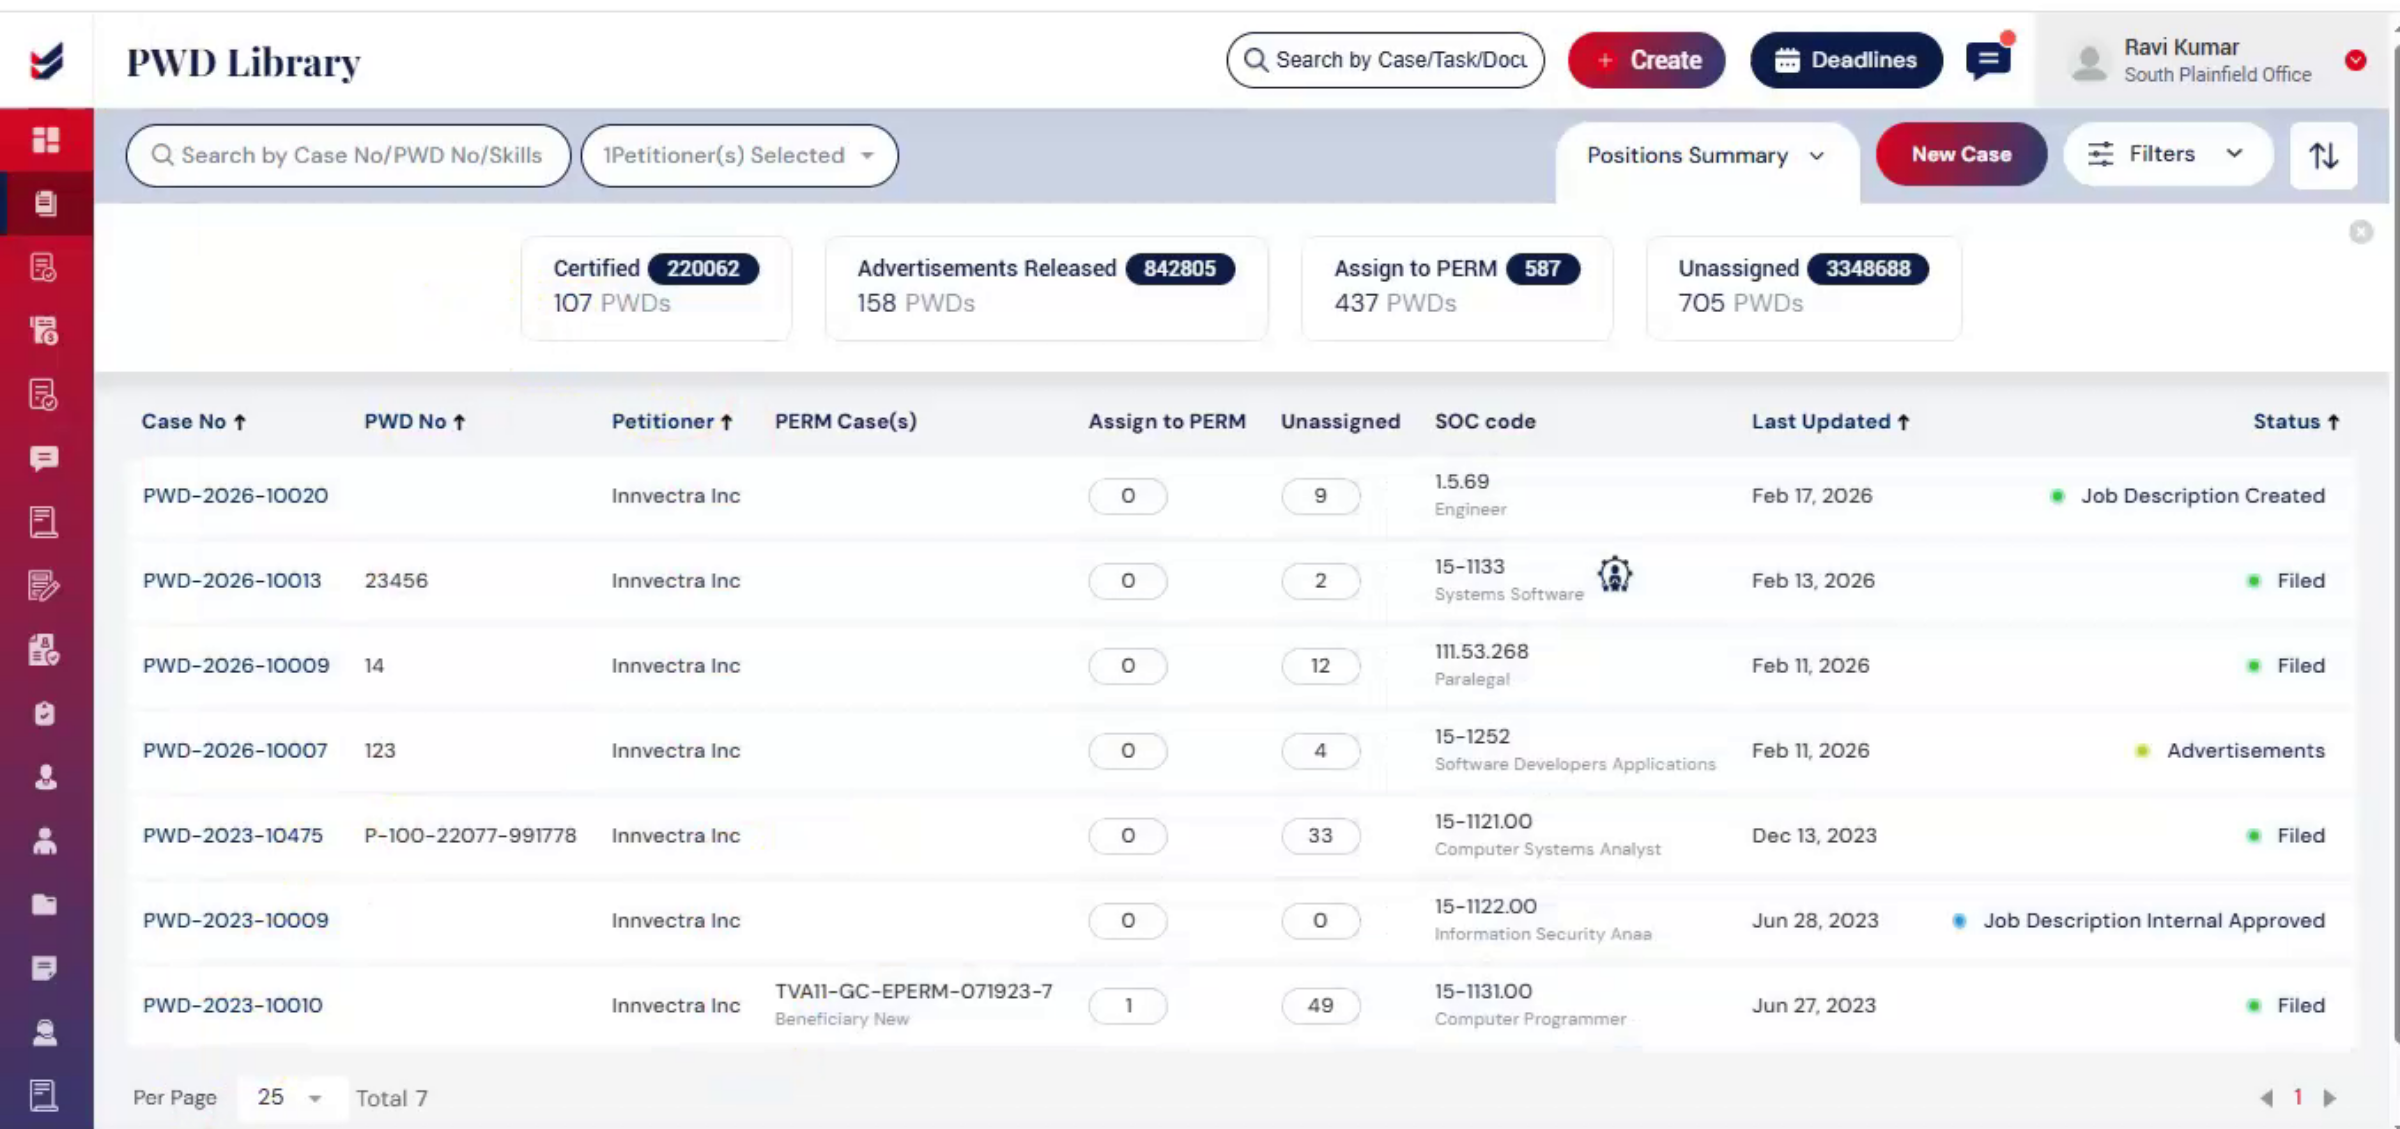Click the Unassigned count 33 pill
2400x1129 pixels.
point(1320,836)
